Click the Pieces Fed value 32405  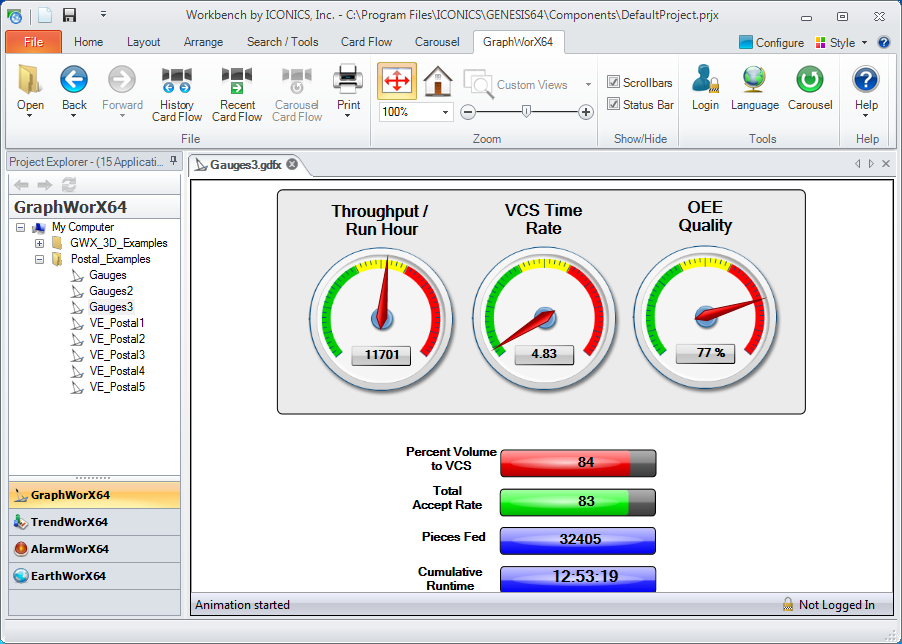[580, 539]
